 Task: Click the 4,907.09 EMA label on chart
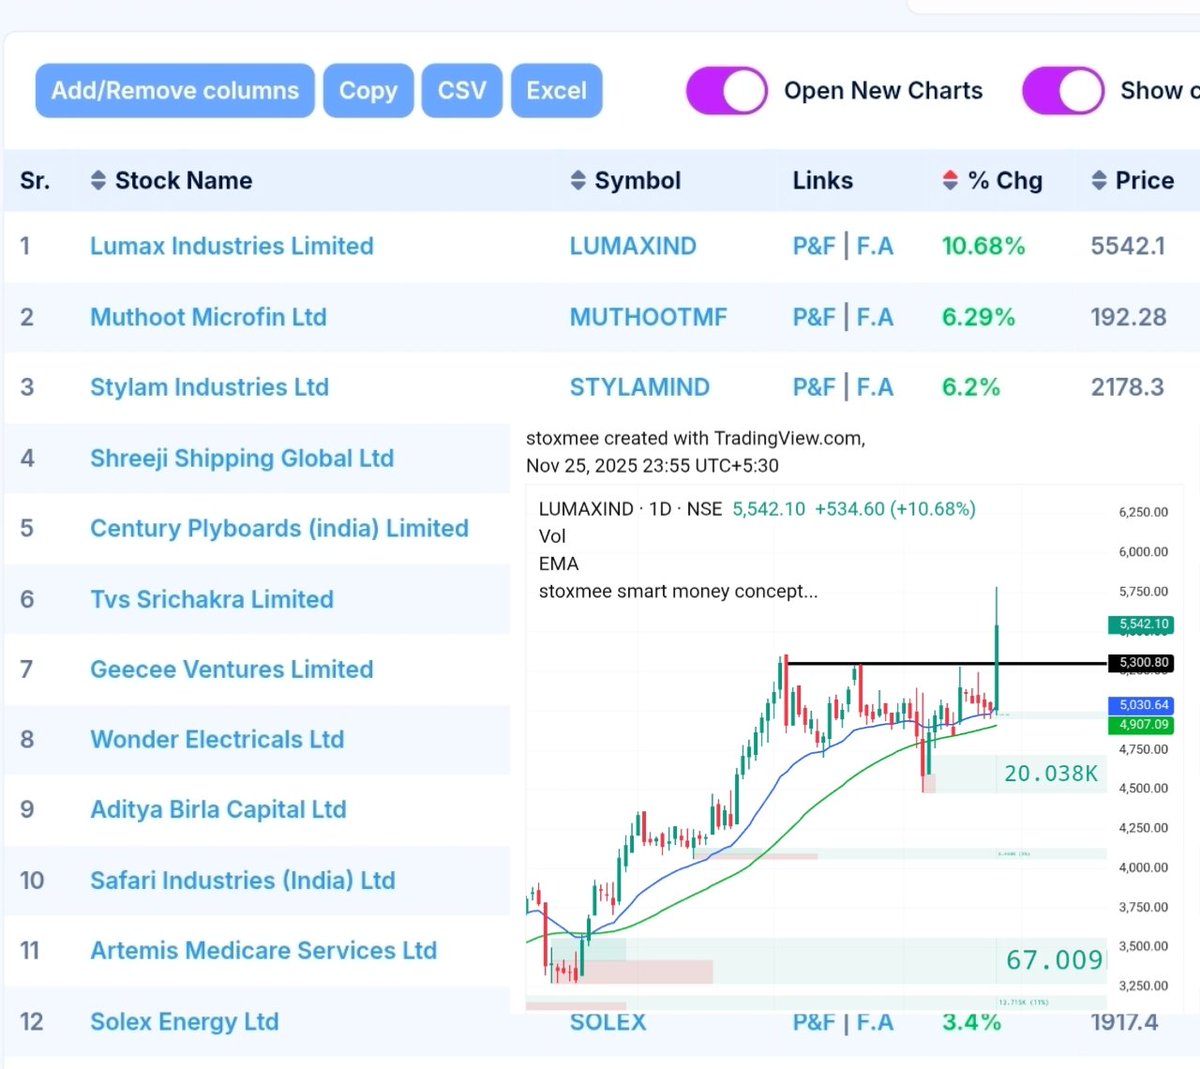click(x=1140, y=725)
